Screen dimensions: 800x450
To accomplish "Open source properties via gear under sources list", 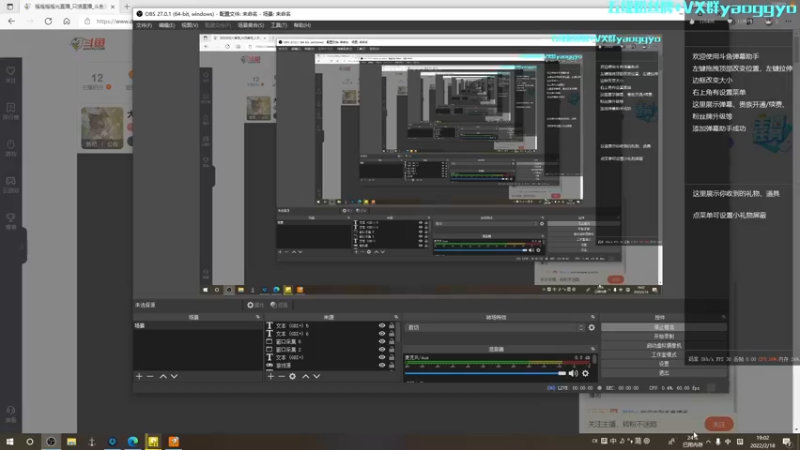I will click(x=292, y=377).
